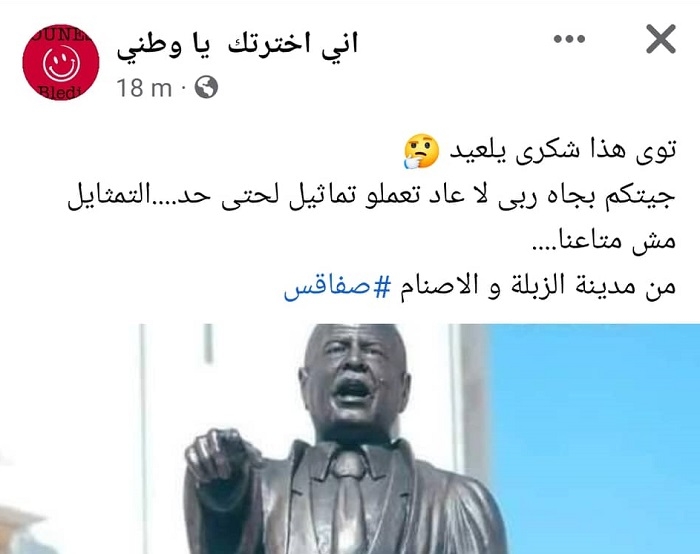This screenshot has width=700, height=554.
Task: Click the 18 m timestamp
Action: click(x=144, y=87)
